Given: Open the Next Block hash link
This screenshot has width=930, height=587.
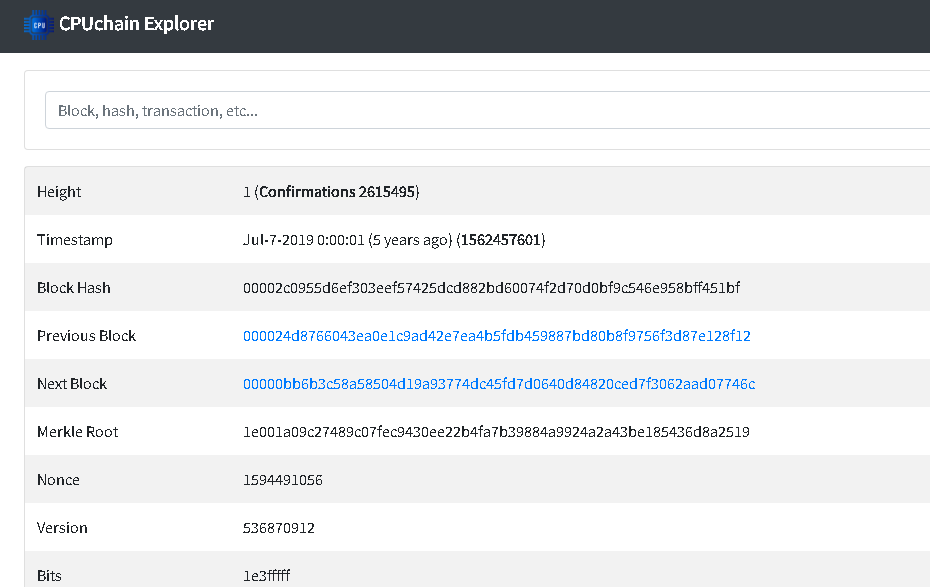Looking at the screenshot, I should click(x=499, y=384).
